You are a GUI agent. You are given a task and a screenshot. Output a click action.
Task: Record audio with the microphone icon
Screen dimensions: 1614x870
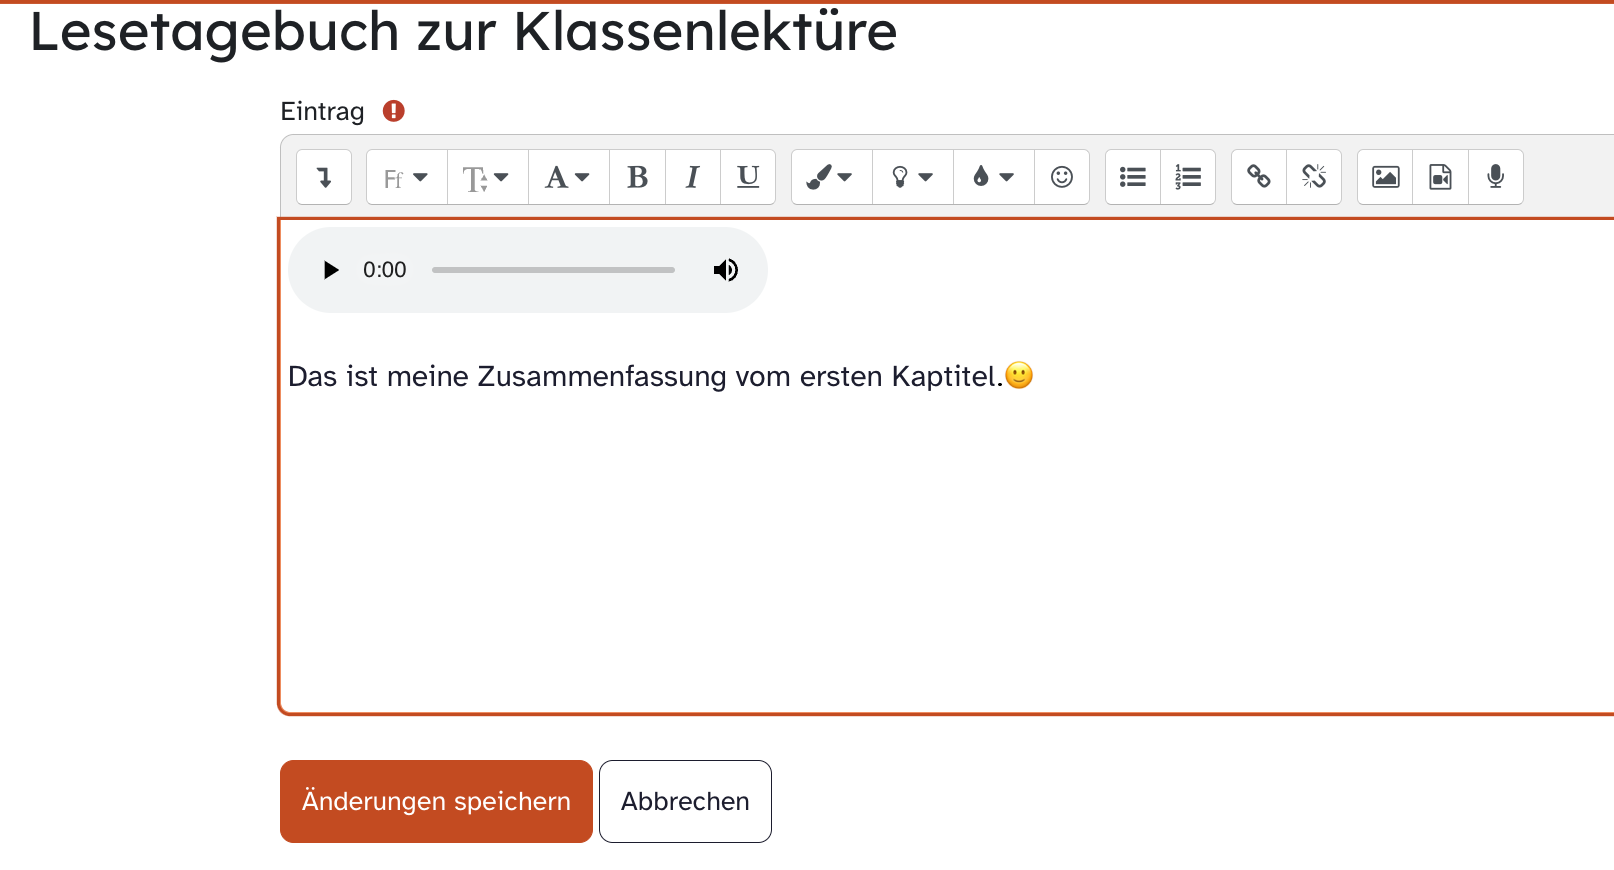coord(1496,177)
